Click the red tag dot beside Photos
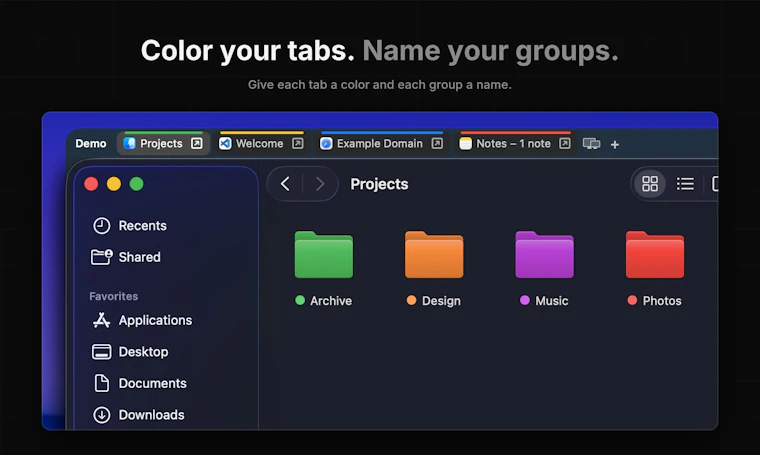 tap(632, 300)
